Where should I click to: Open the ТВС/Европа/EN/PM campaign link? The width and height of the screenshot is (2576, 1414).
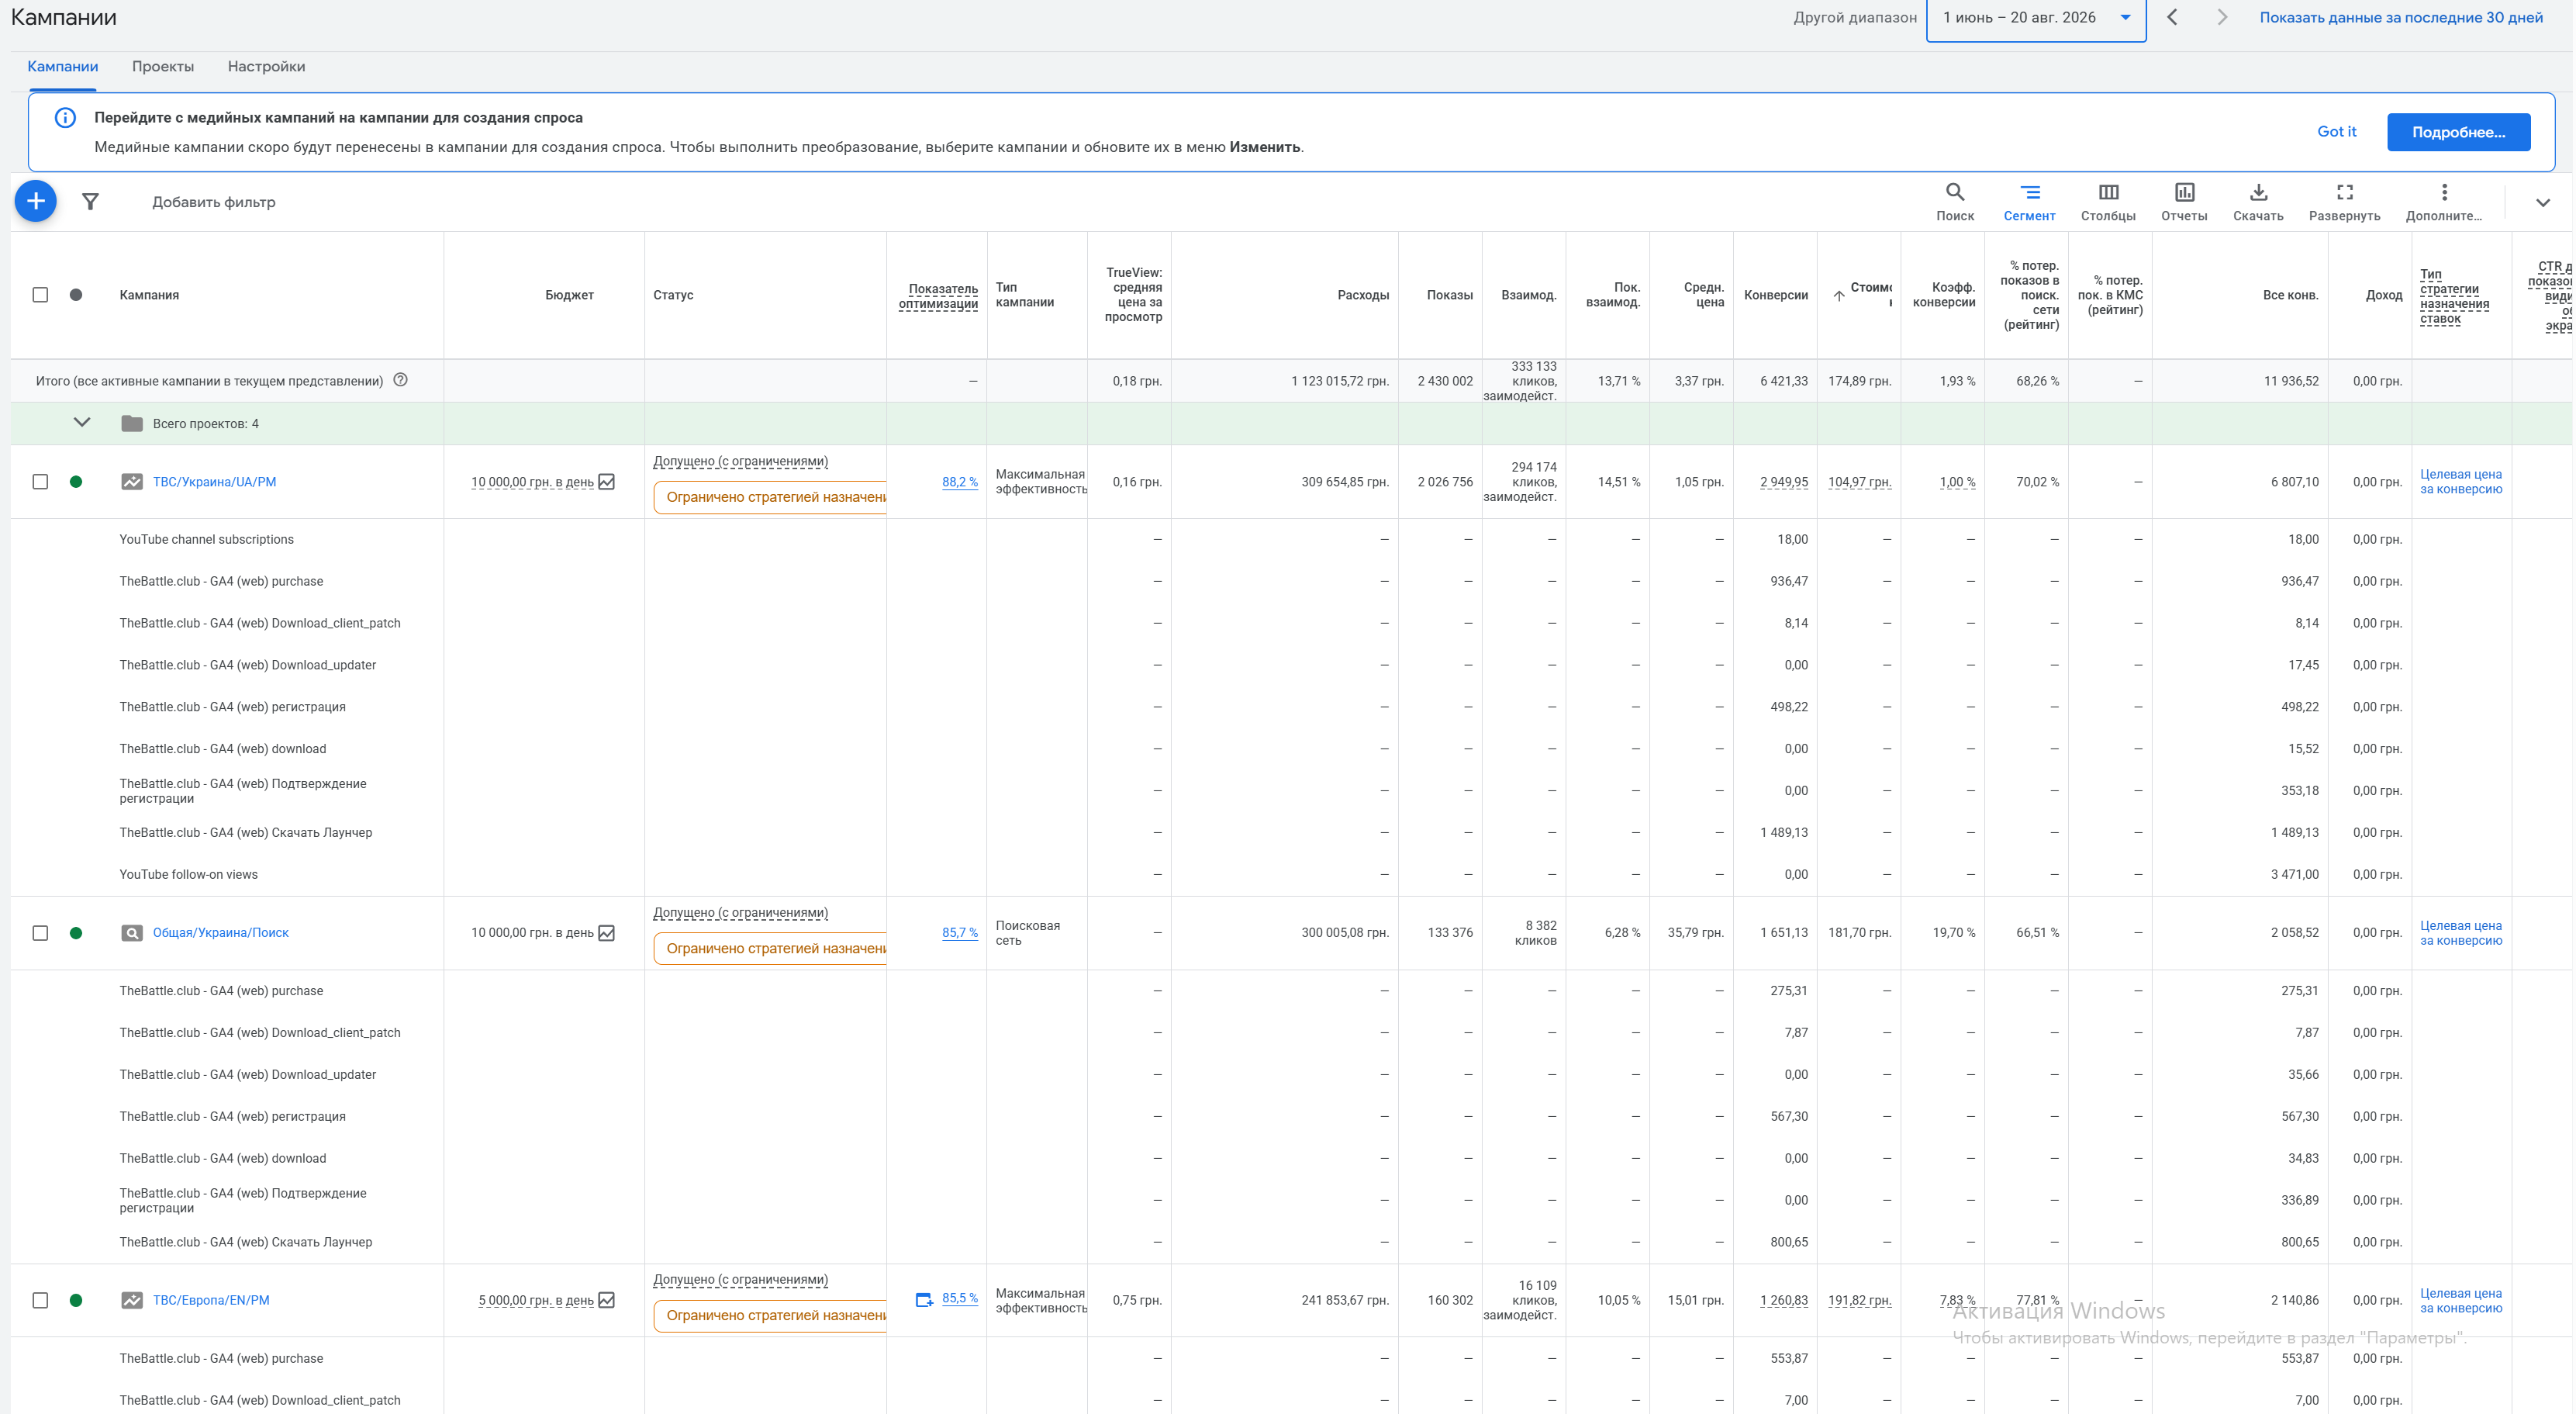click(211, 1300)
